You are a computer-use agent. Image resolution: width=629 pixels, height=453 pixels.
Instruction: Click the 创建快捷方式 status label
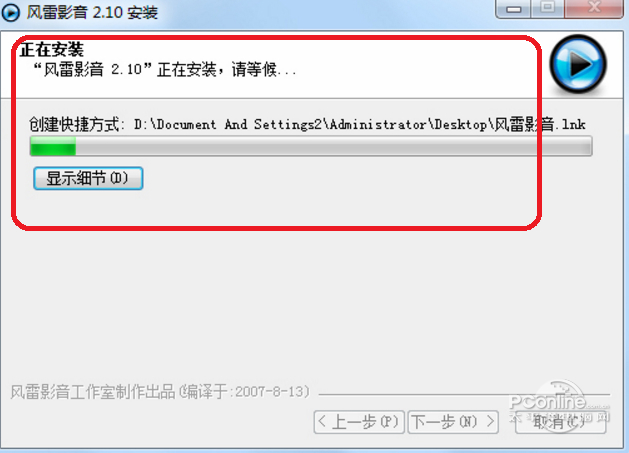74,124
